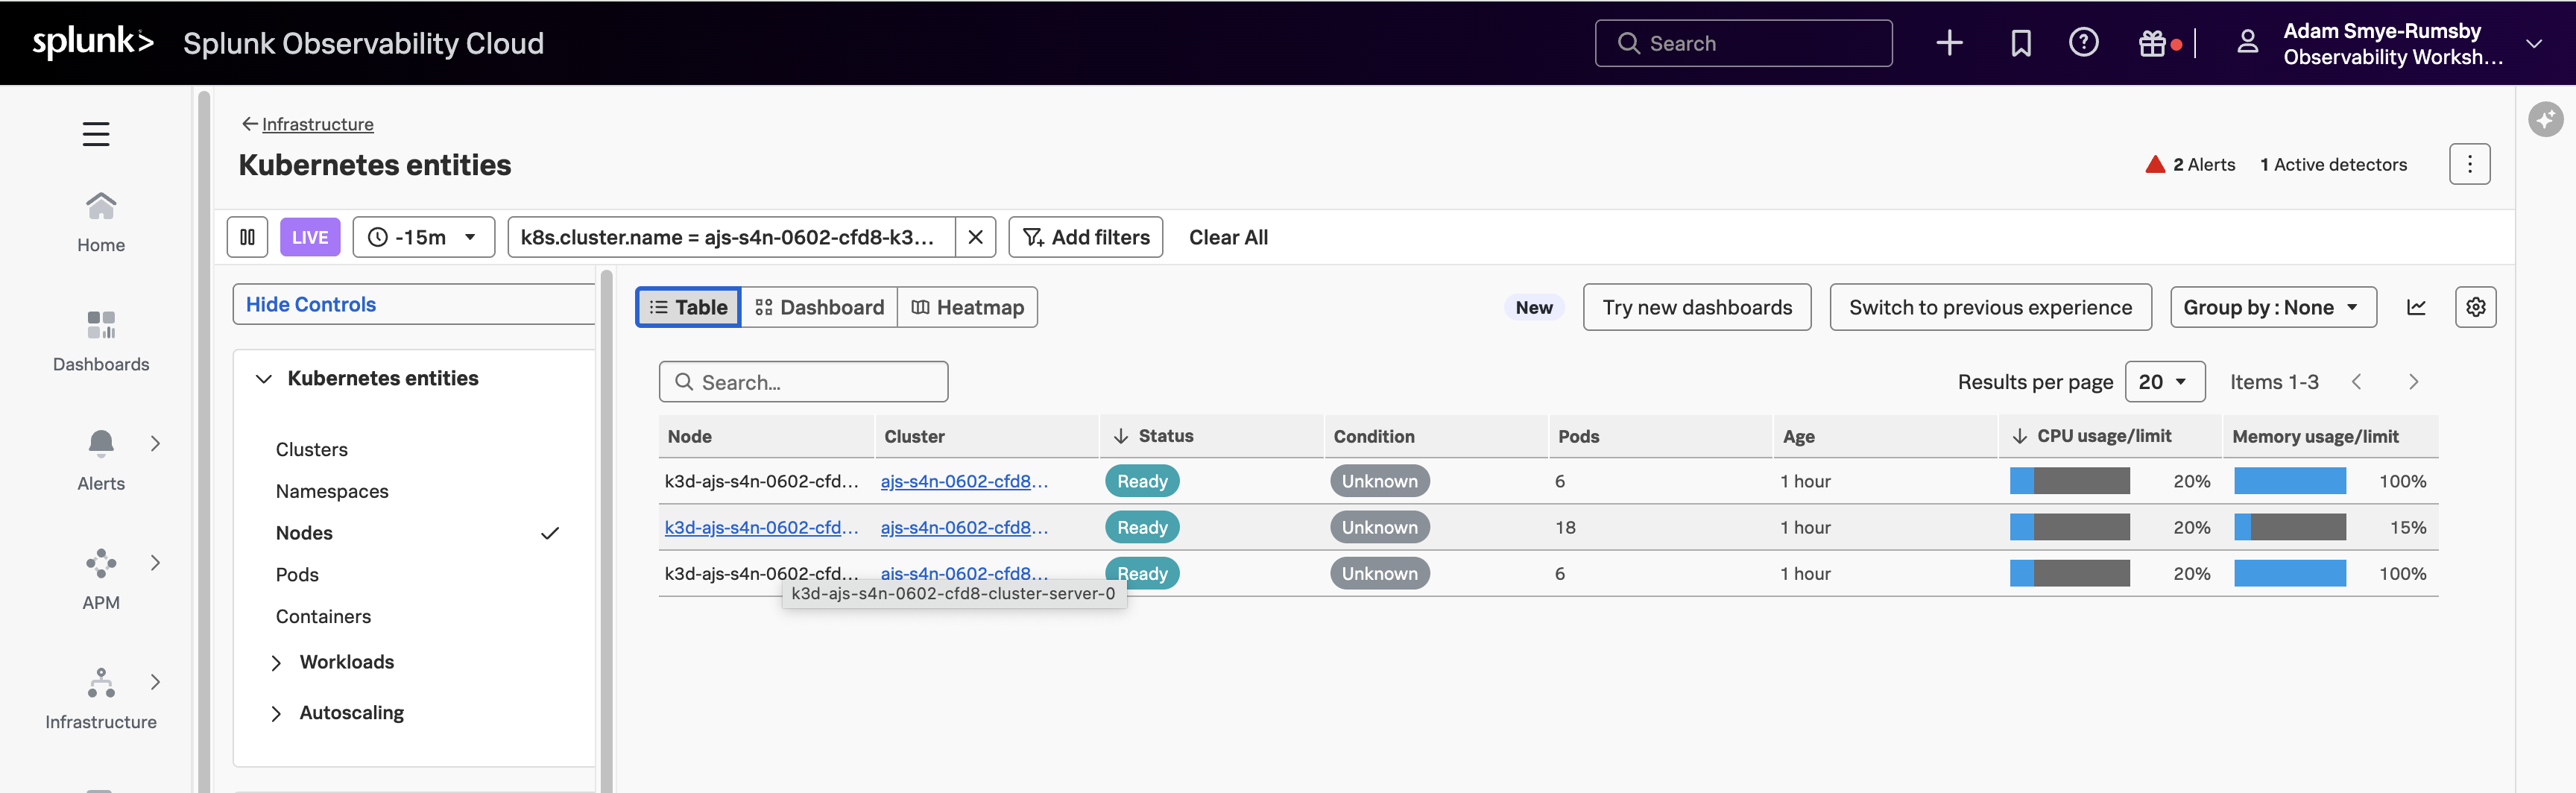Open the three-dot page actions menu
The width and height of the screenshot is (2576, 793).
coord(2469,164)
